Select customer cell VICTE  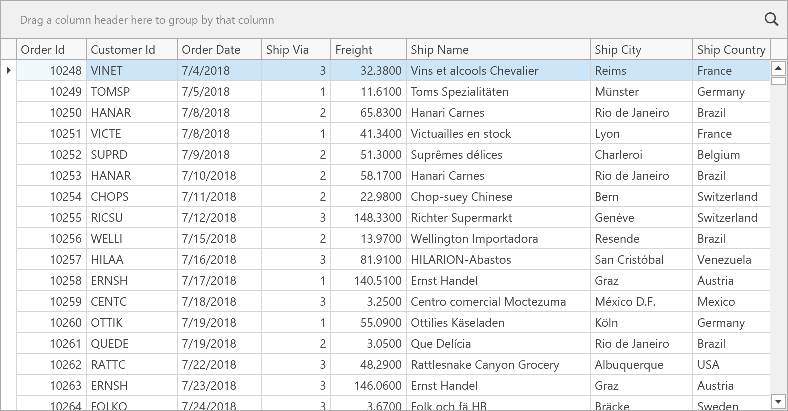132,134
